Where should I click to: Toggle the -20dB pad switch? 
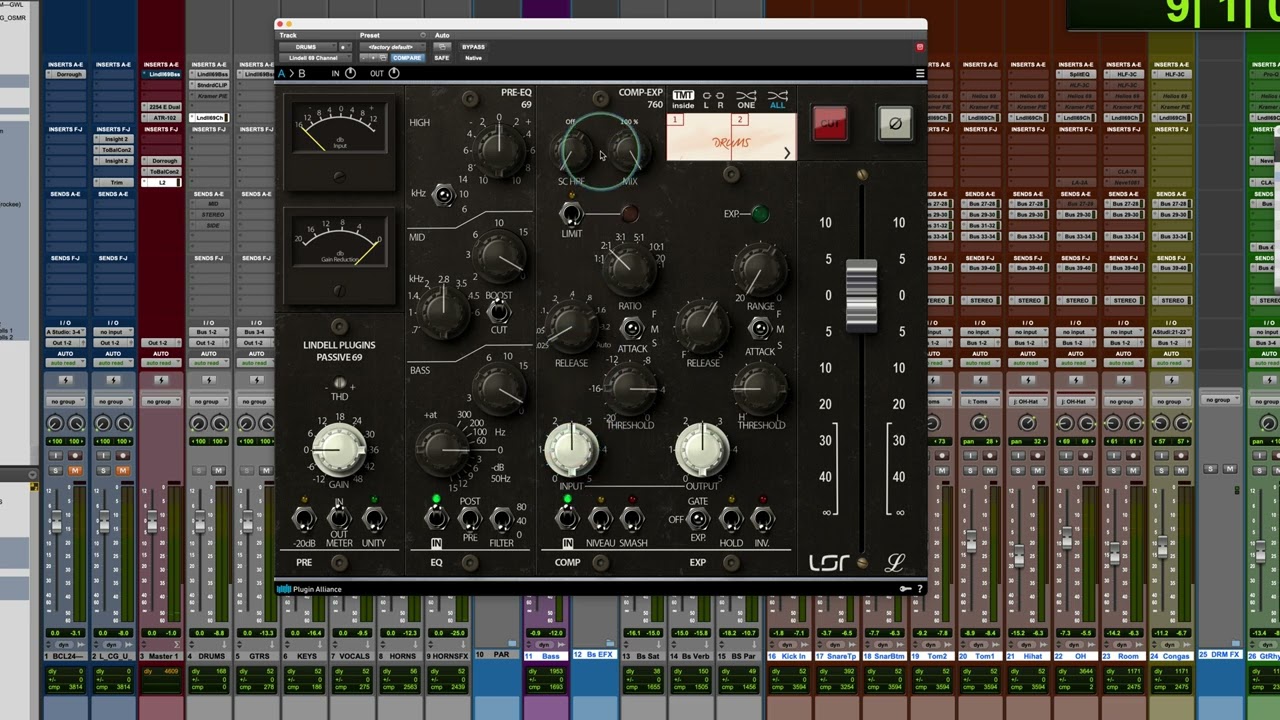[x=304, y=518]
